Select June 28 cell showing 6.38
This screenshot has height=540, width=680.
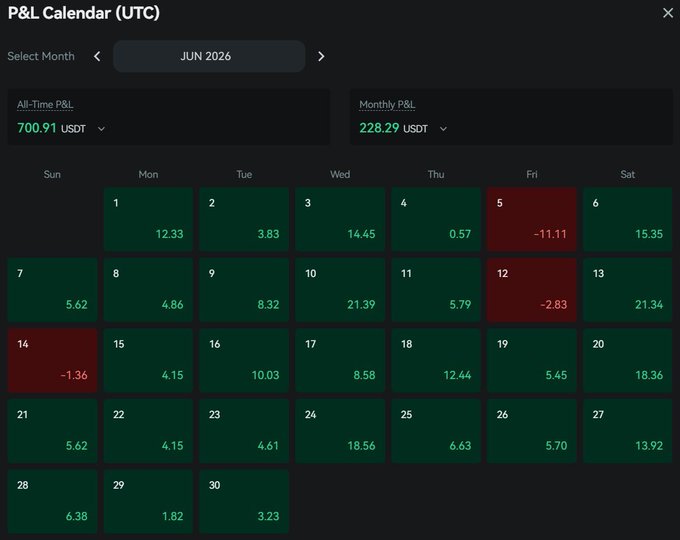(52, 501)
